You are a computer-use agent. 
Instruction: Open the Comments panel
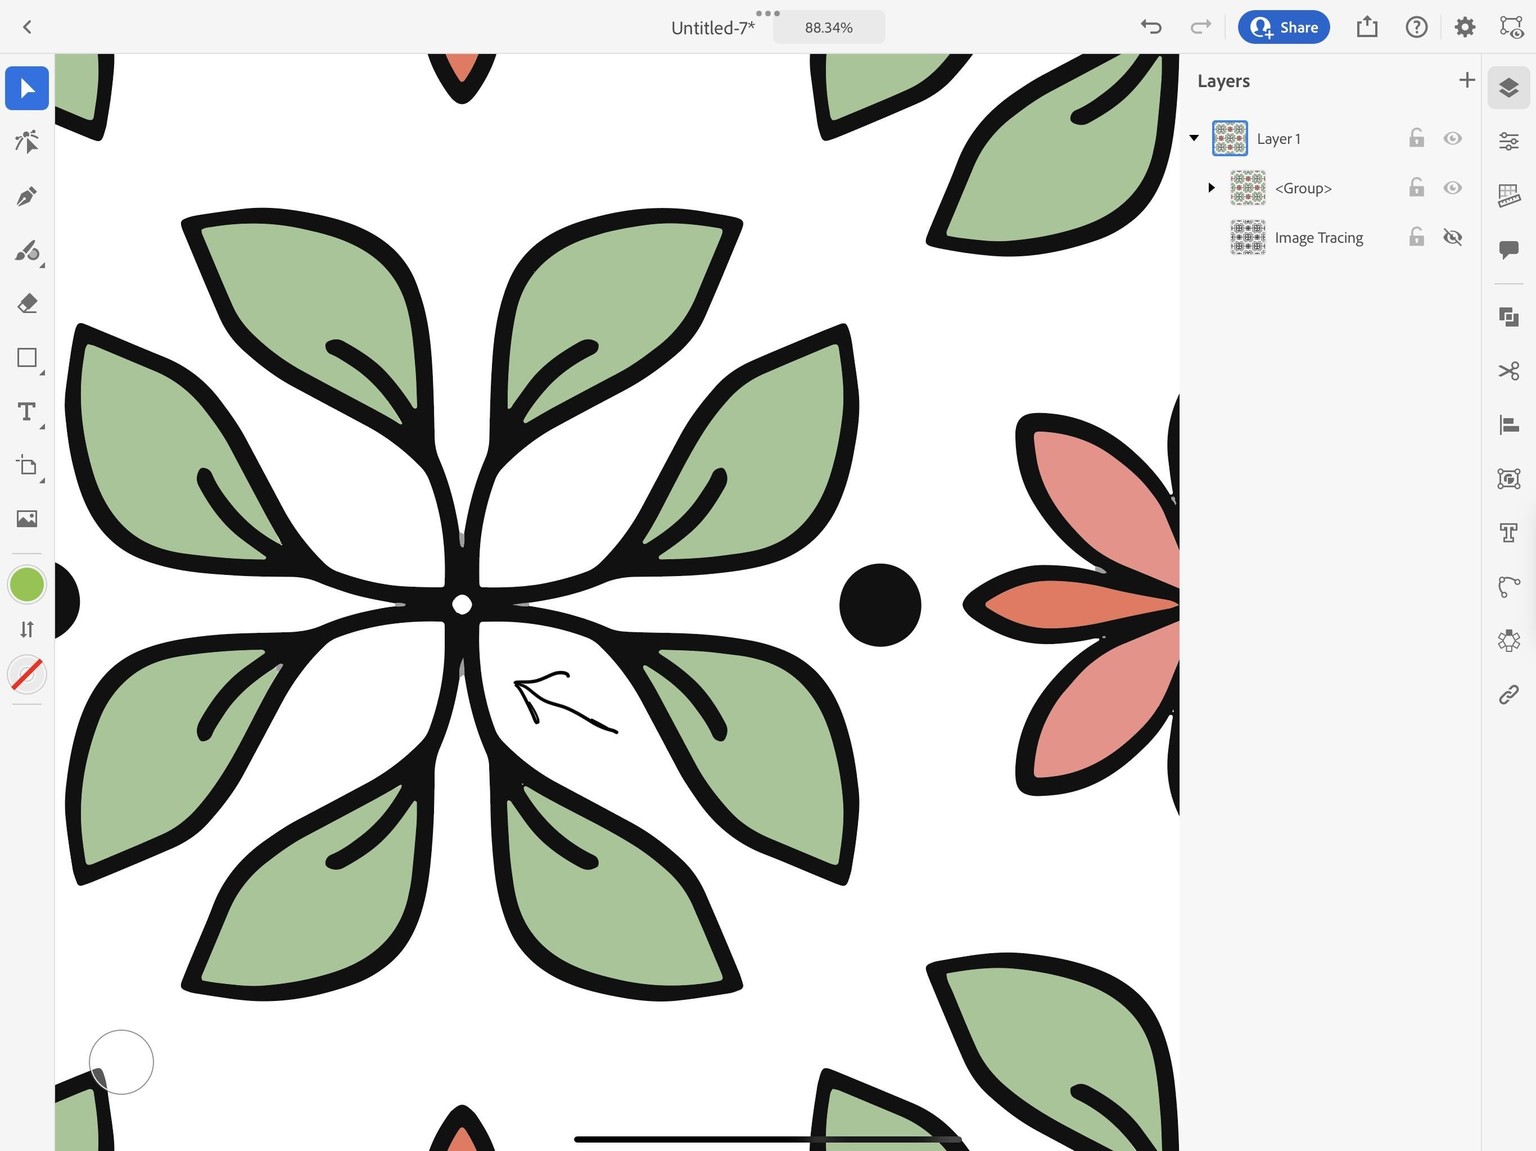(x=1509, y=249)
